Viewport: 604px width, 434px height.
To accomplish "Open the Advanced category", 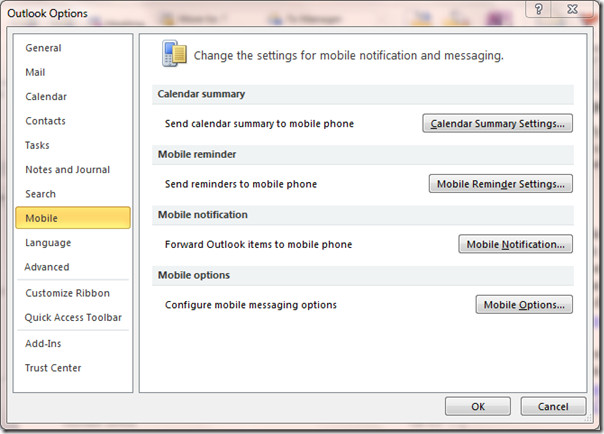I will tap(73, 267).
